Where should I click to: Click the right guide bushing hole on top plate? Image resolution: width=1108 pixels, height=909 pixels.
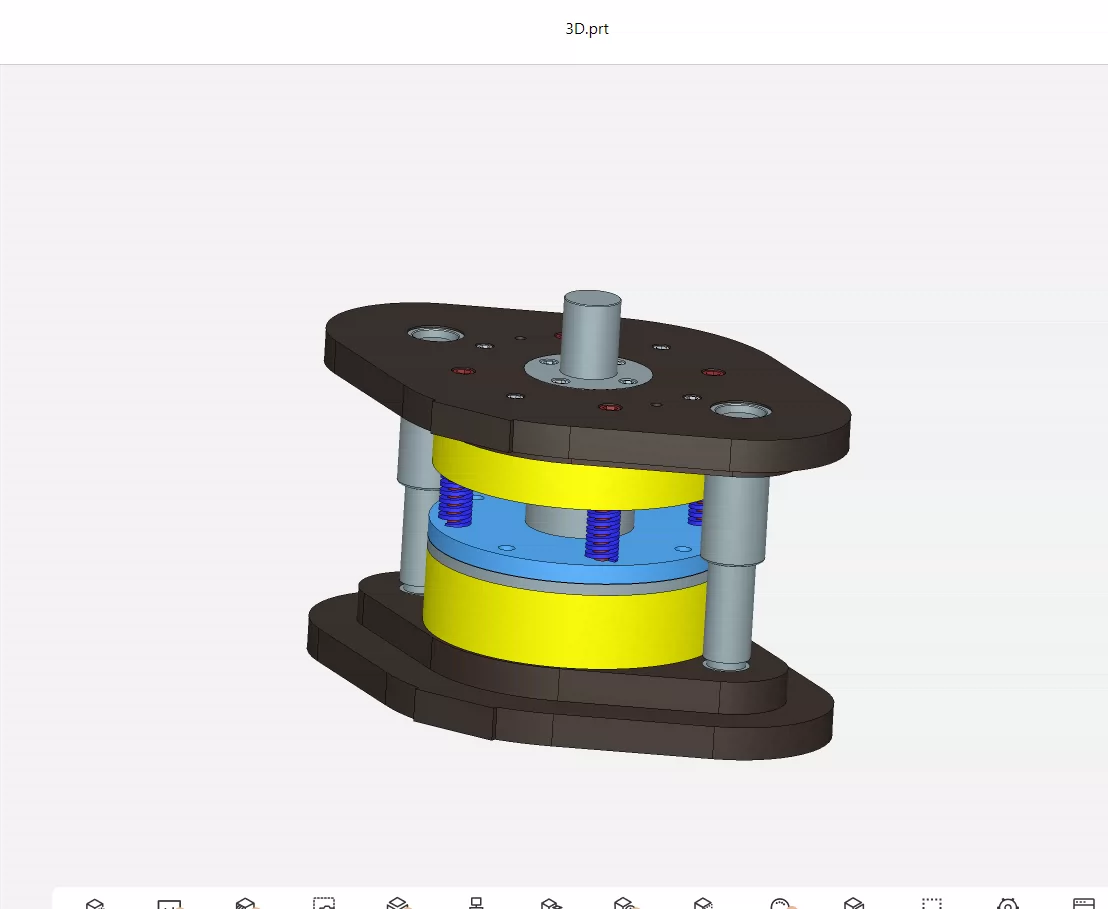pyautogui.click(x=741, y=410)
